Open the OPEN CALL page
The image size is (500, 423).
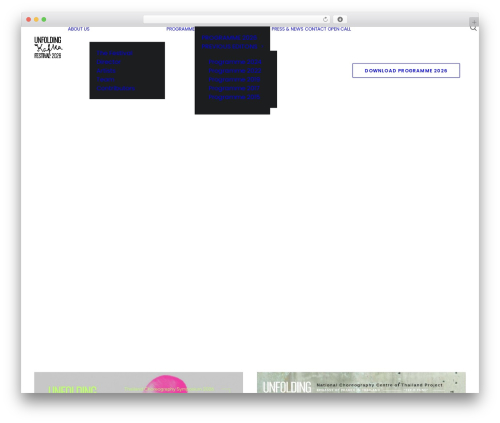pyautogui.click(x=339, y=29)
